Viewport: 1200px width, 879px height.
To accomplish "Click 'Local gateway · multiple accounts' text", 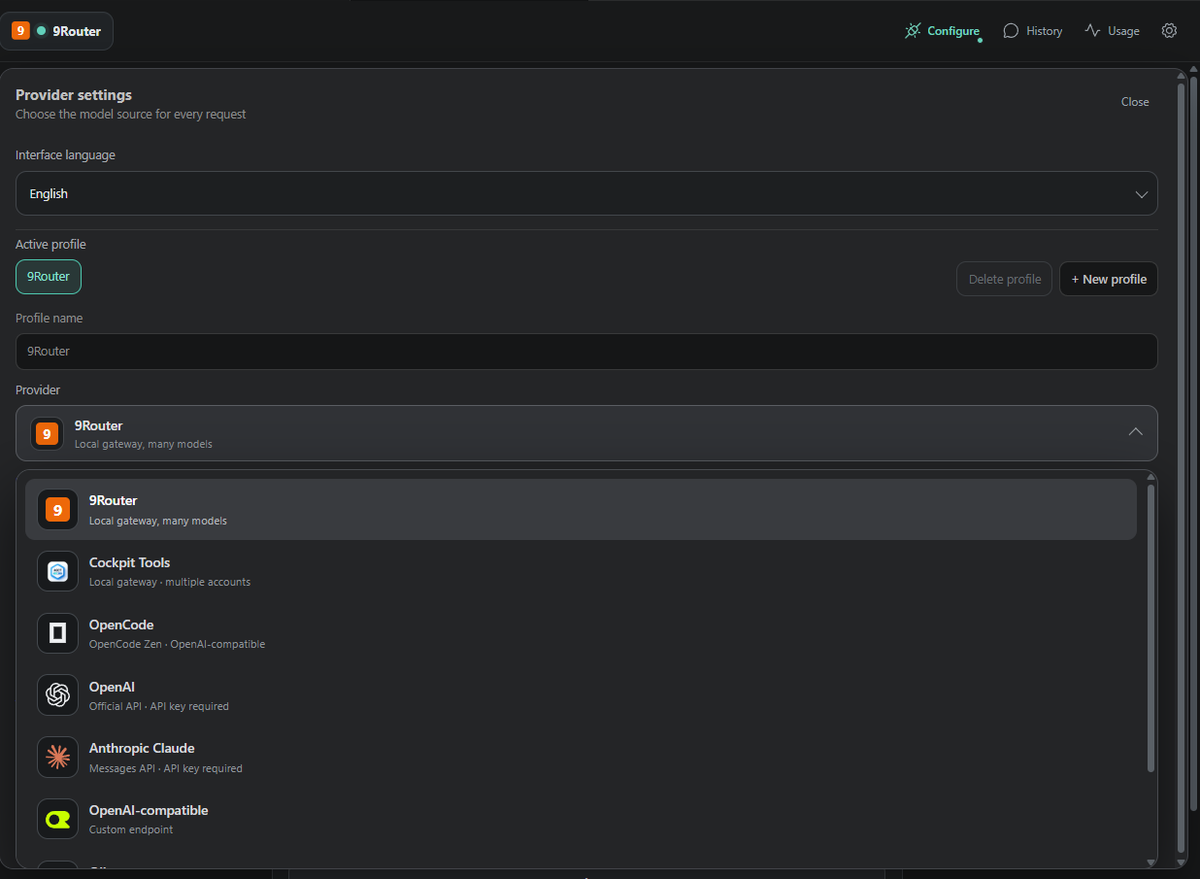I will 170,582.
